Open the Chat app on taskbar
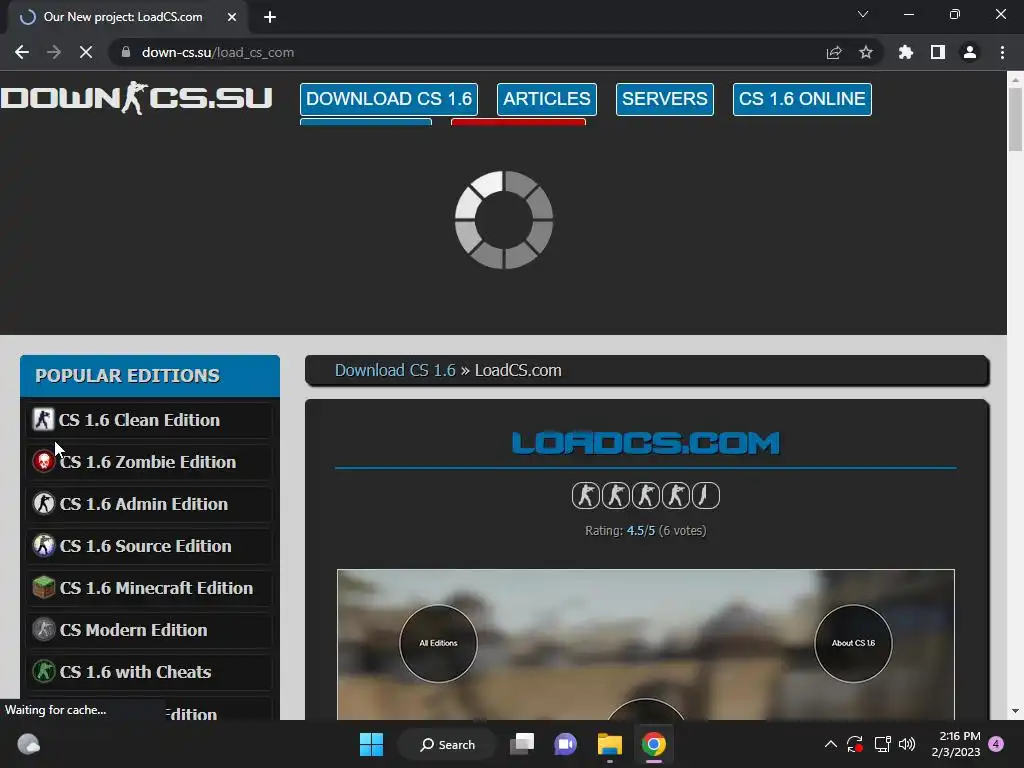This screenshot has height=768, width=1024. (566, 744)
